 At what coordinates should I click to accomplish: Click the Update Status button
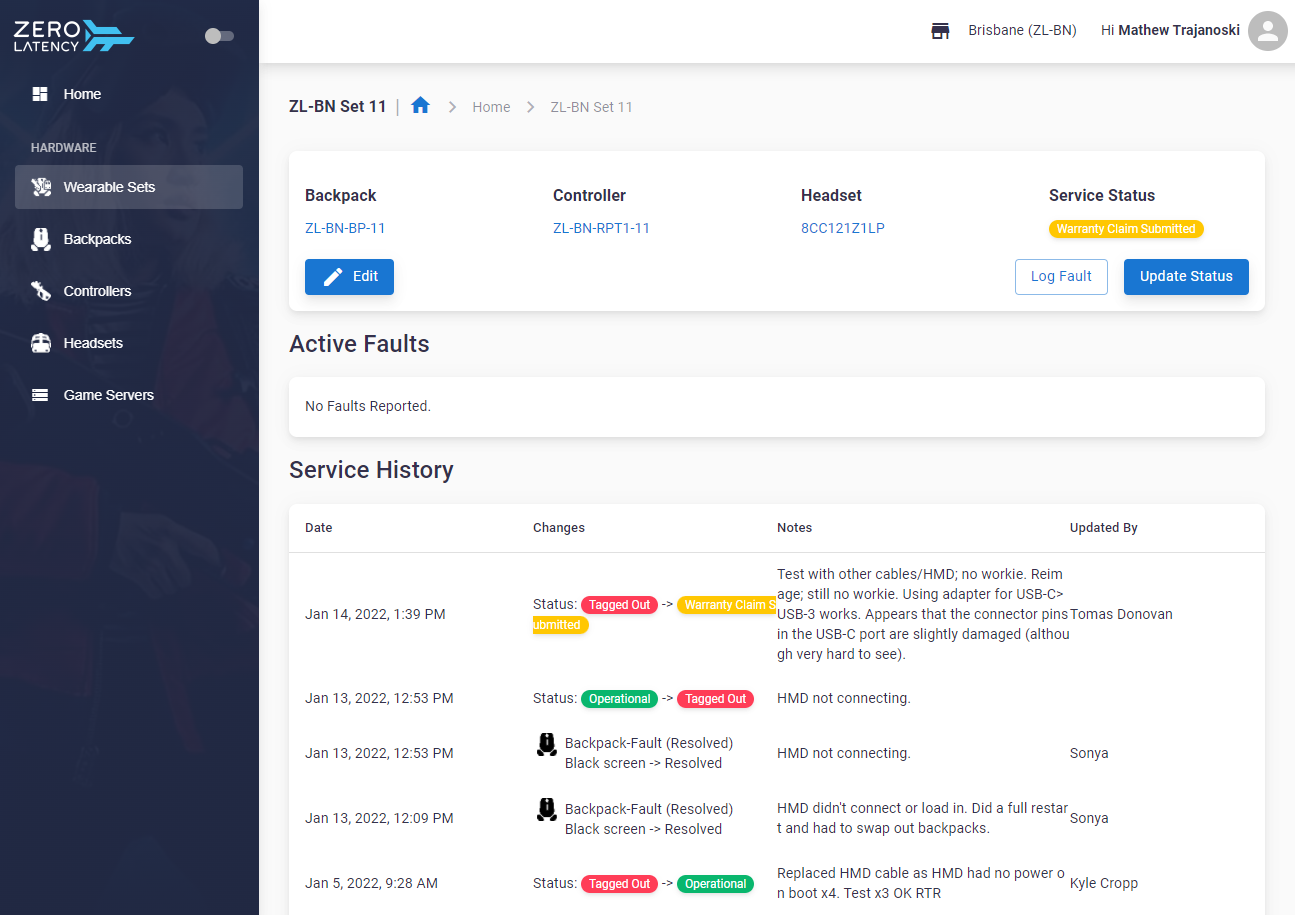tap(1186, 277)
